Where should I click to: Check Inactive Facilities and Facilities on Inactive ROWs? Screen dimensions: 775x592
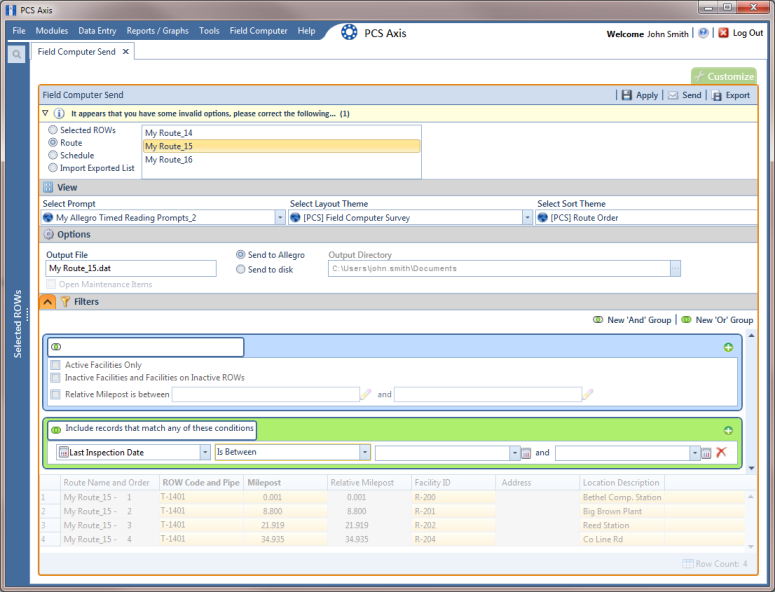pos(55,378)
